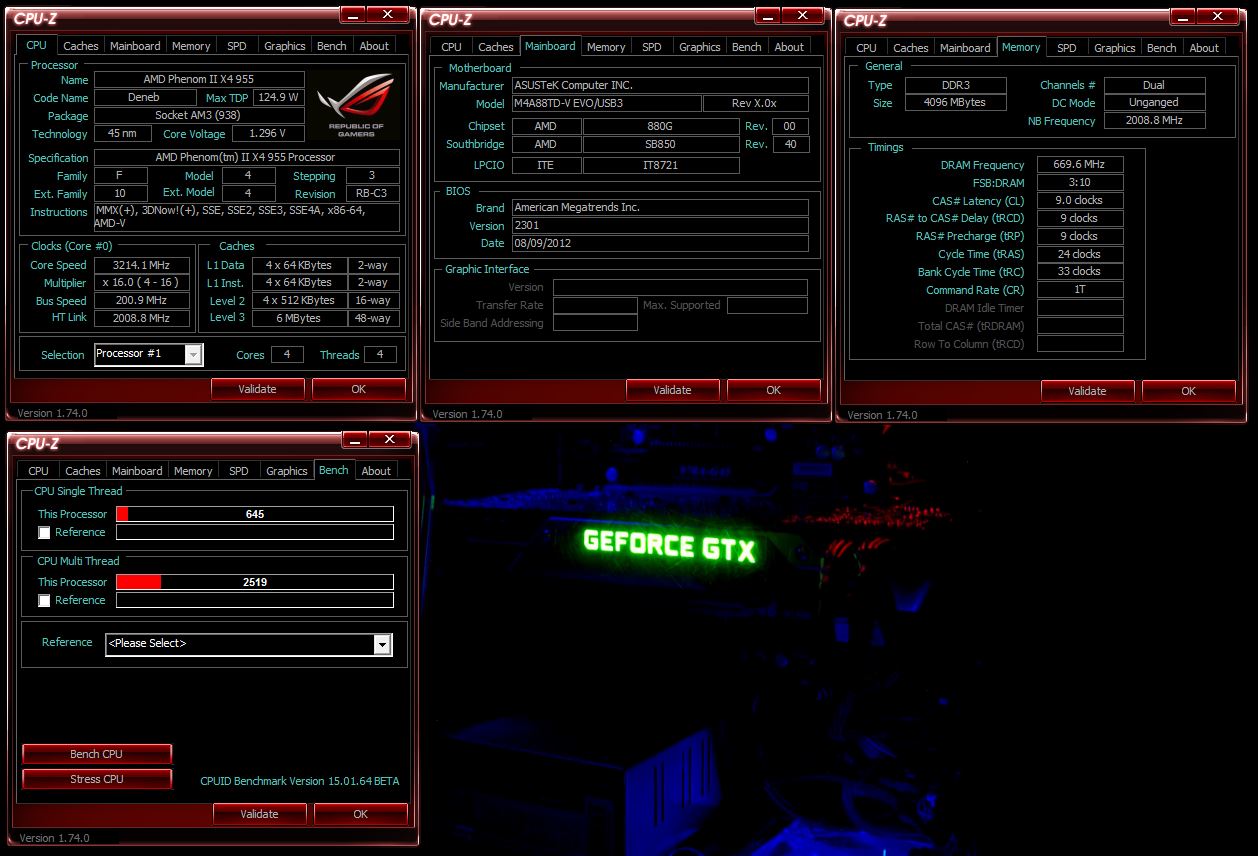The image size is (1258, 856).
Task: Tick the Reference checkbox under CPU Single Thread
Action: pyautogui.click(x=44, y=533)
